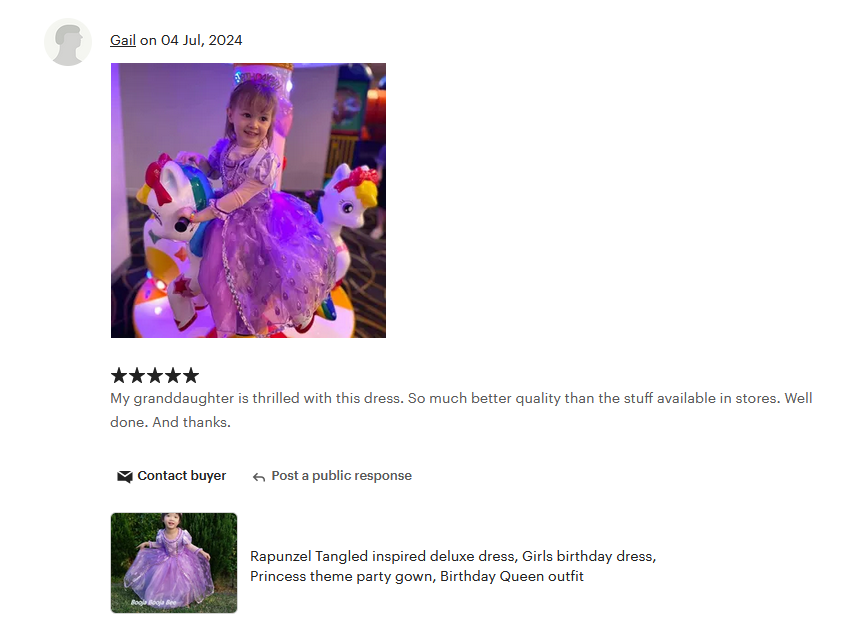Select the Contact buyer label
Screen dimensions: 867x638
181,475
